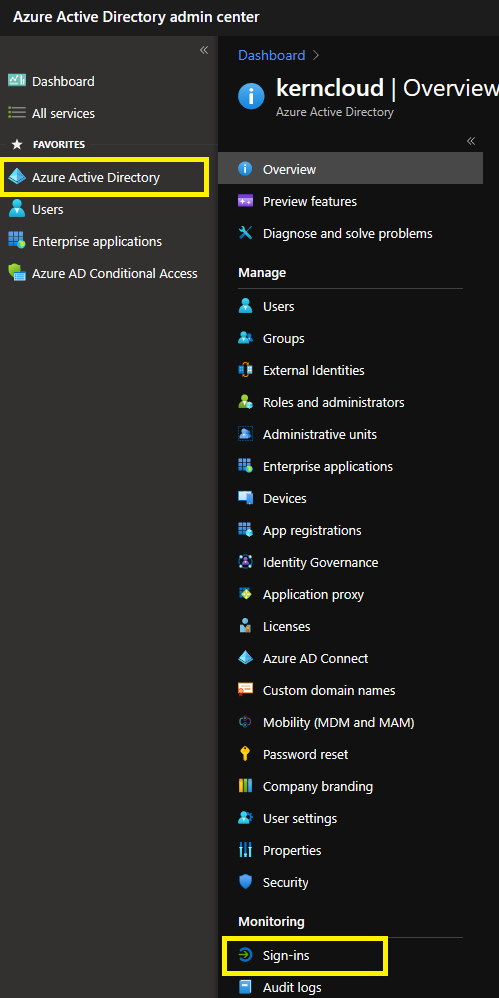Click the Administrative units icon
Image resolution: width=499 pixels, height=998 pixels.
[x=245, y=434]
